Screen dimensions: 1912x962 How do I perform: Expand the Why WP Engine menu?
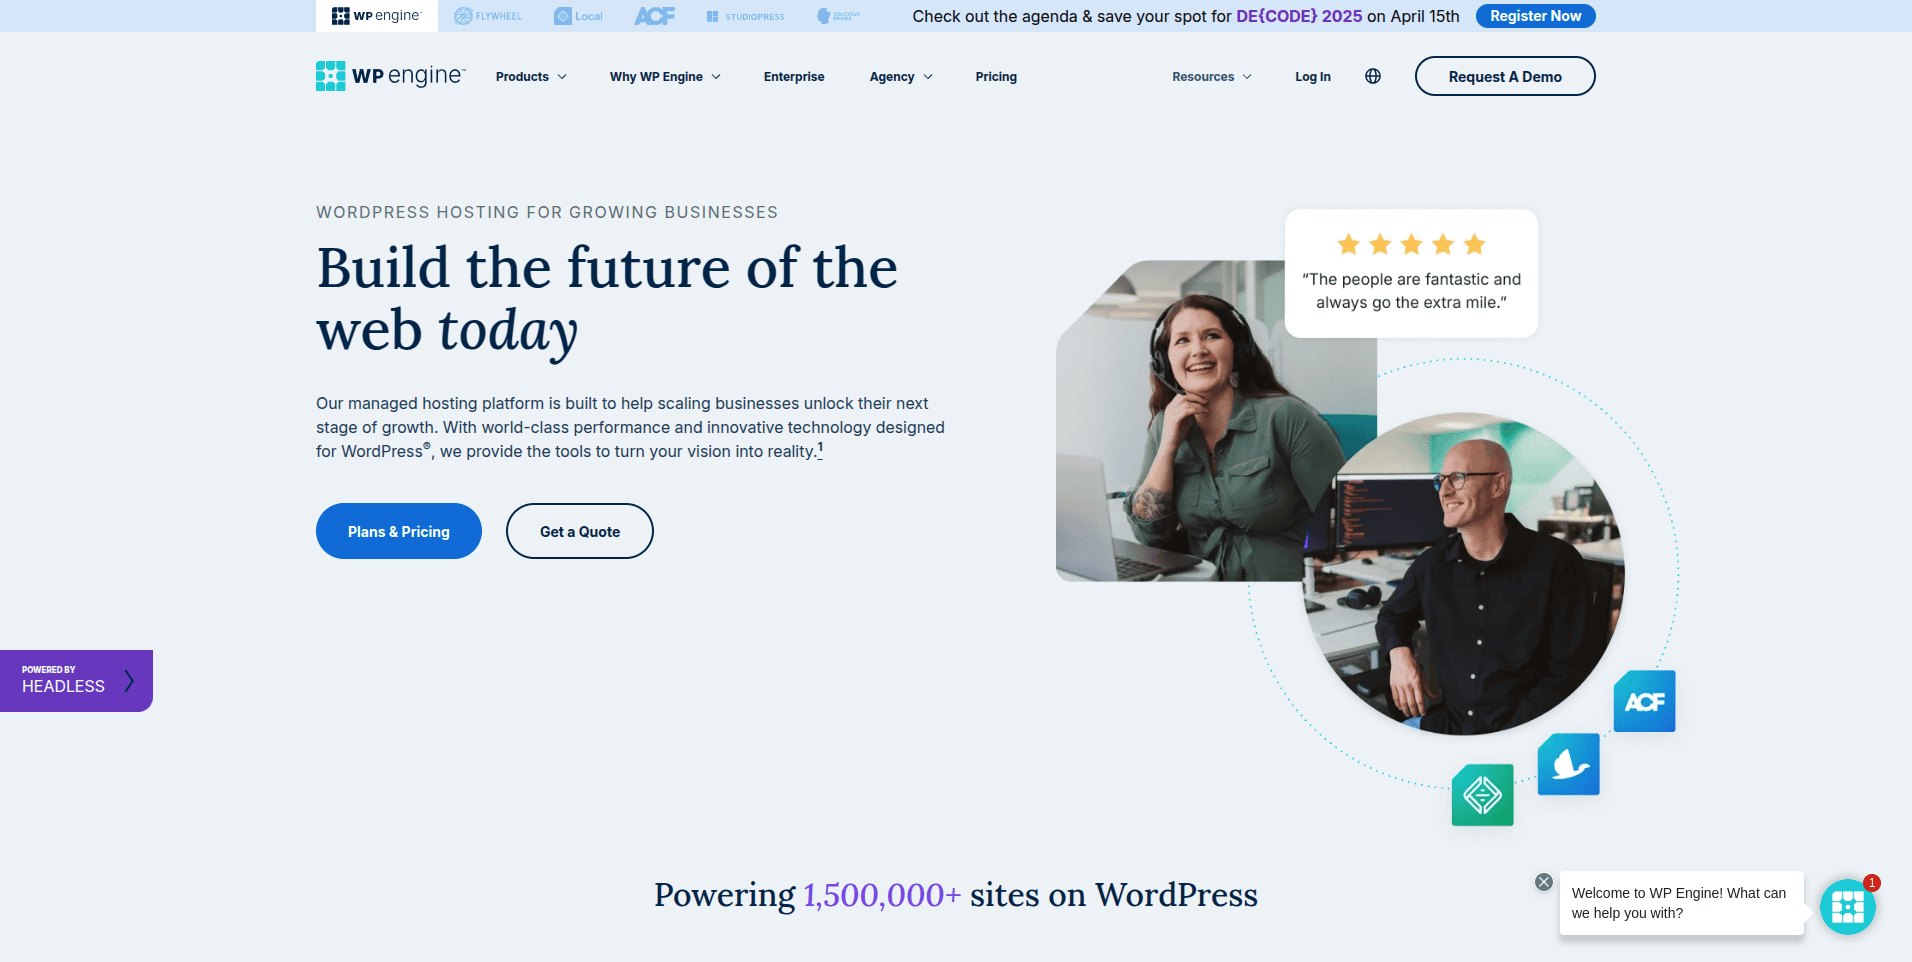click(665, 77)
